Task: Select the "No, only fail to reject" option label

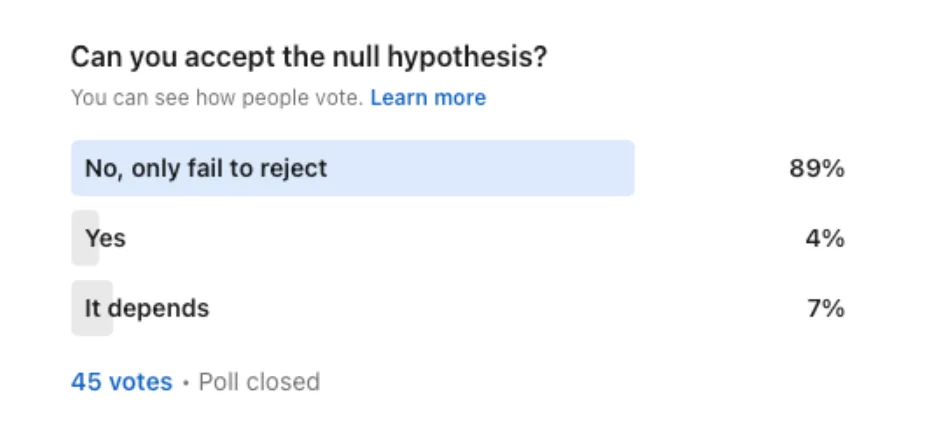Action: tap(206, 168)
